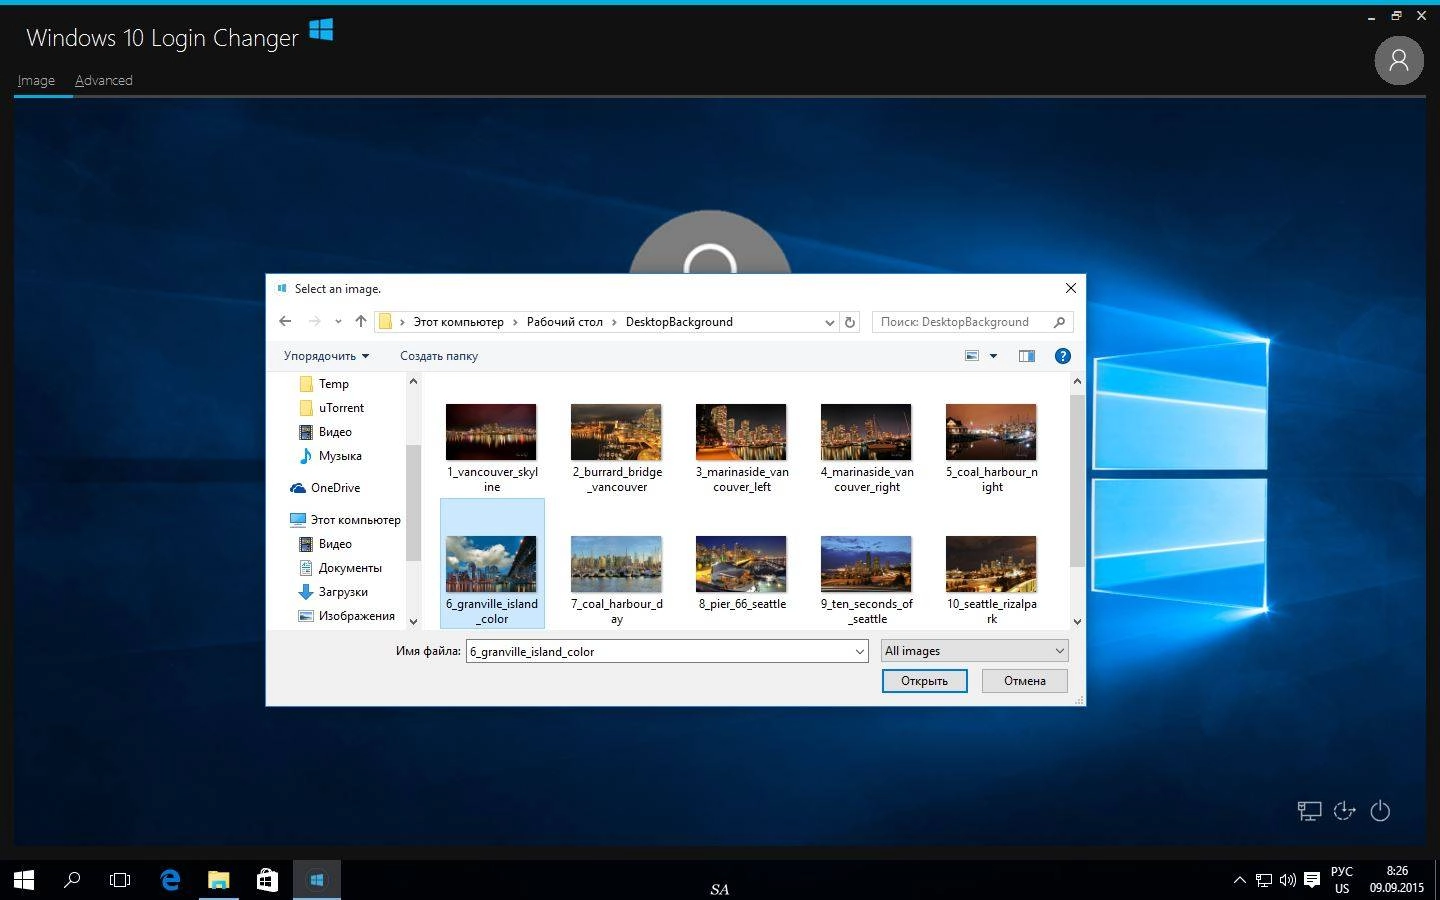Go back in the file dialog
Screen dimensions: 1440x900
tap(285, 321)
